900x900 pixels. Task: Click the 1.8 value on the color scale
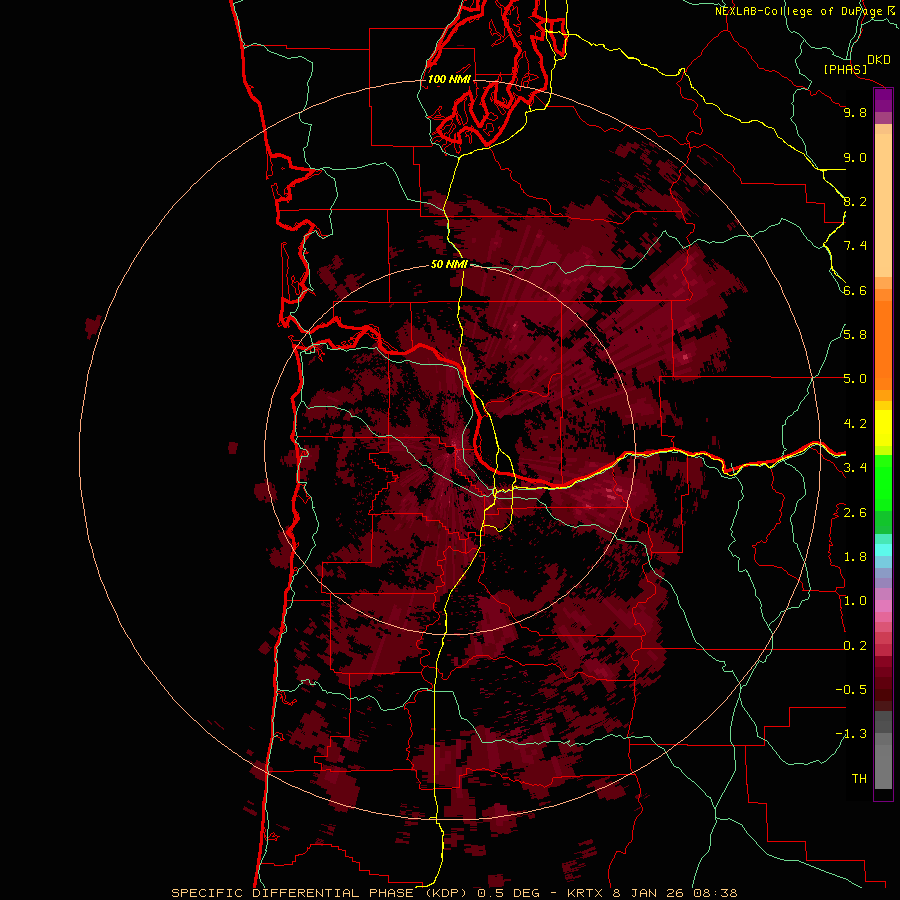click(855, 557)
